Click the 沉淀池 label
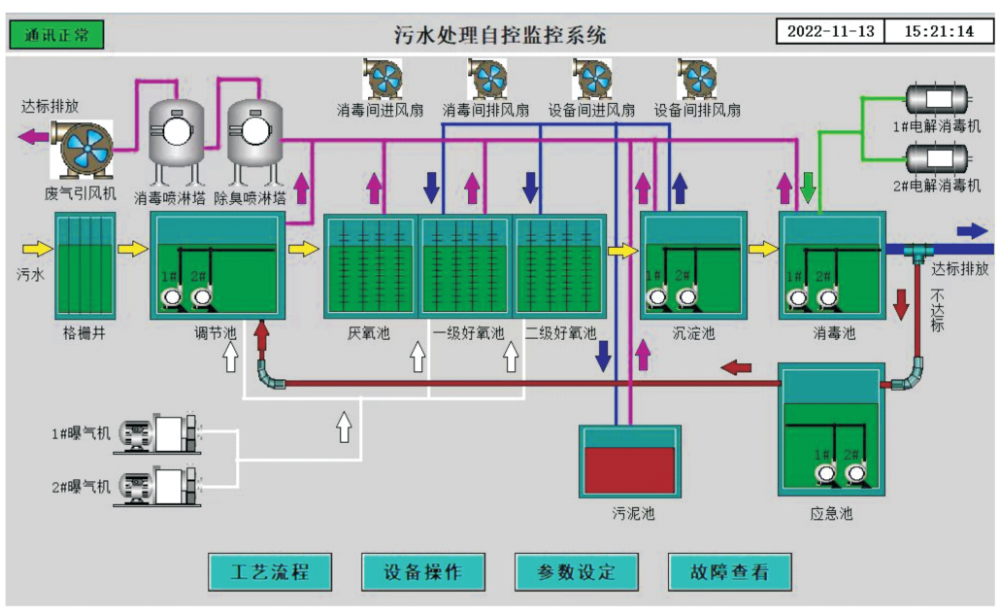This screenshot has height=616, width=1000. [693, 333]
